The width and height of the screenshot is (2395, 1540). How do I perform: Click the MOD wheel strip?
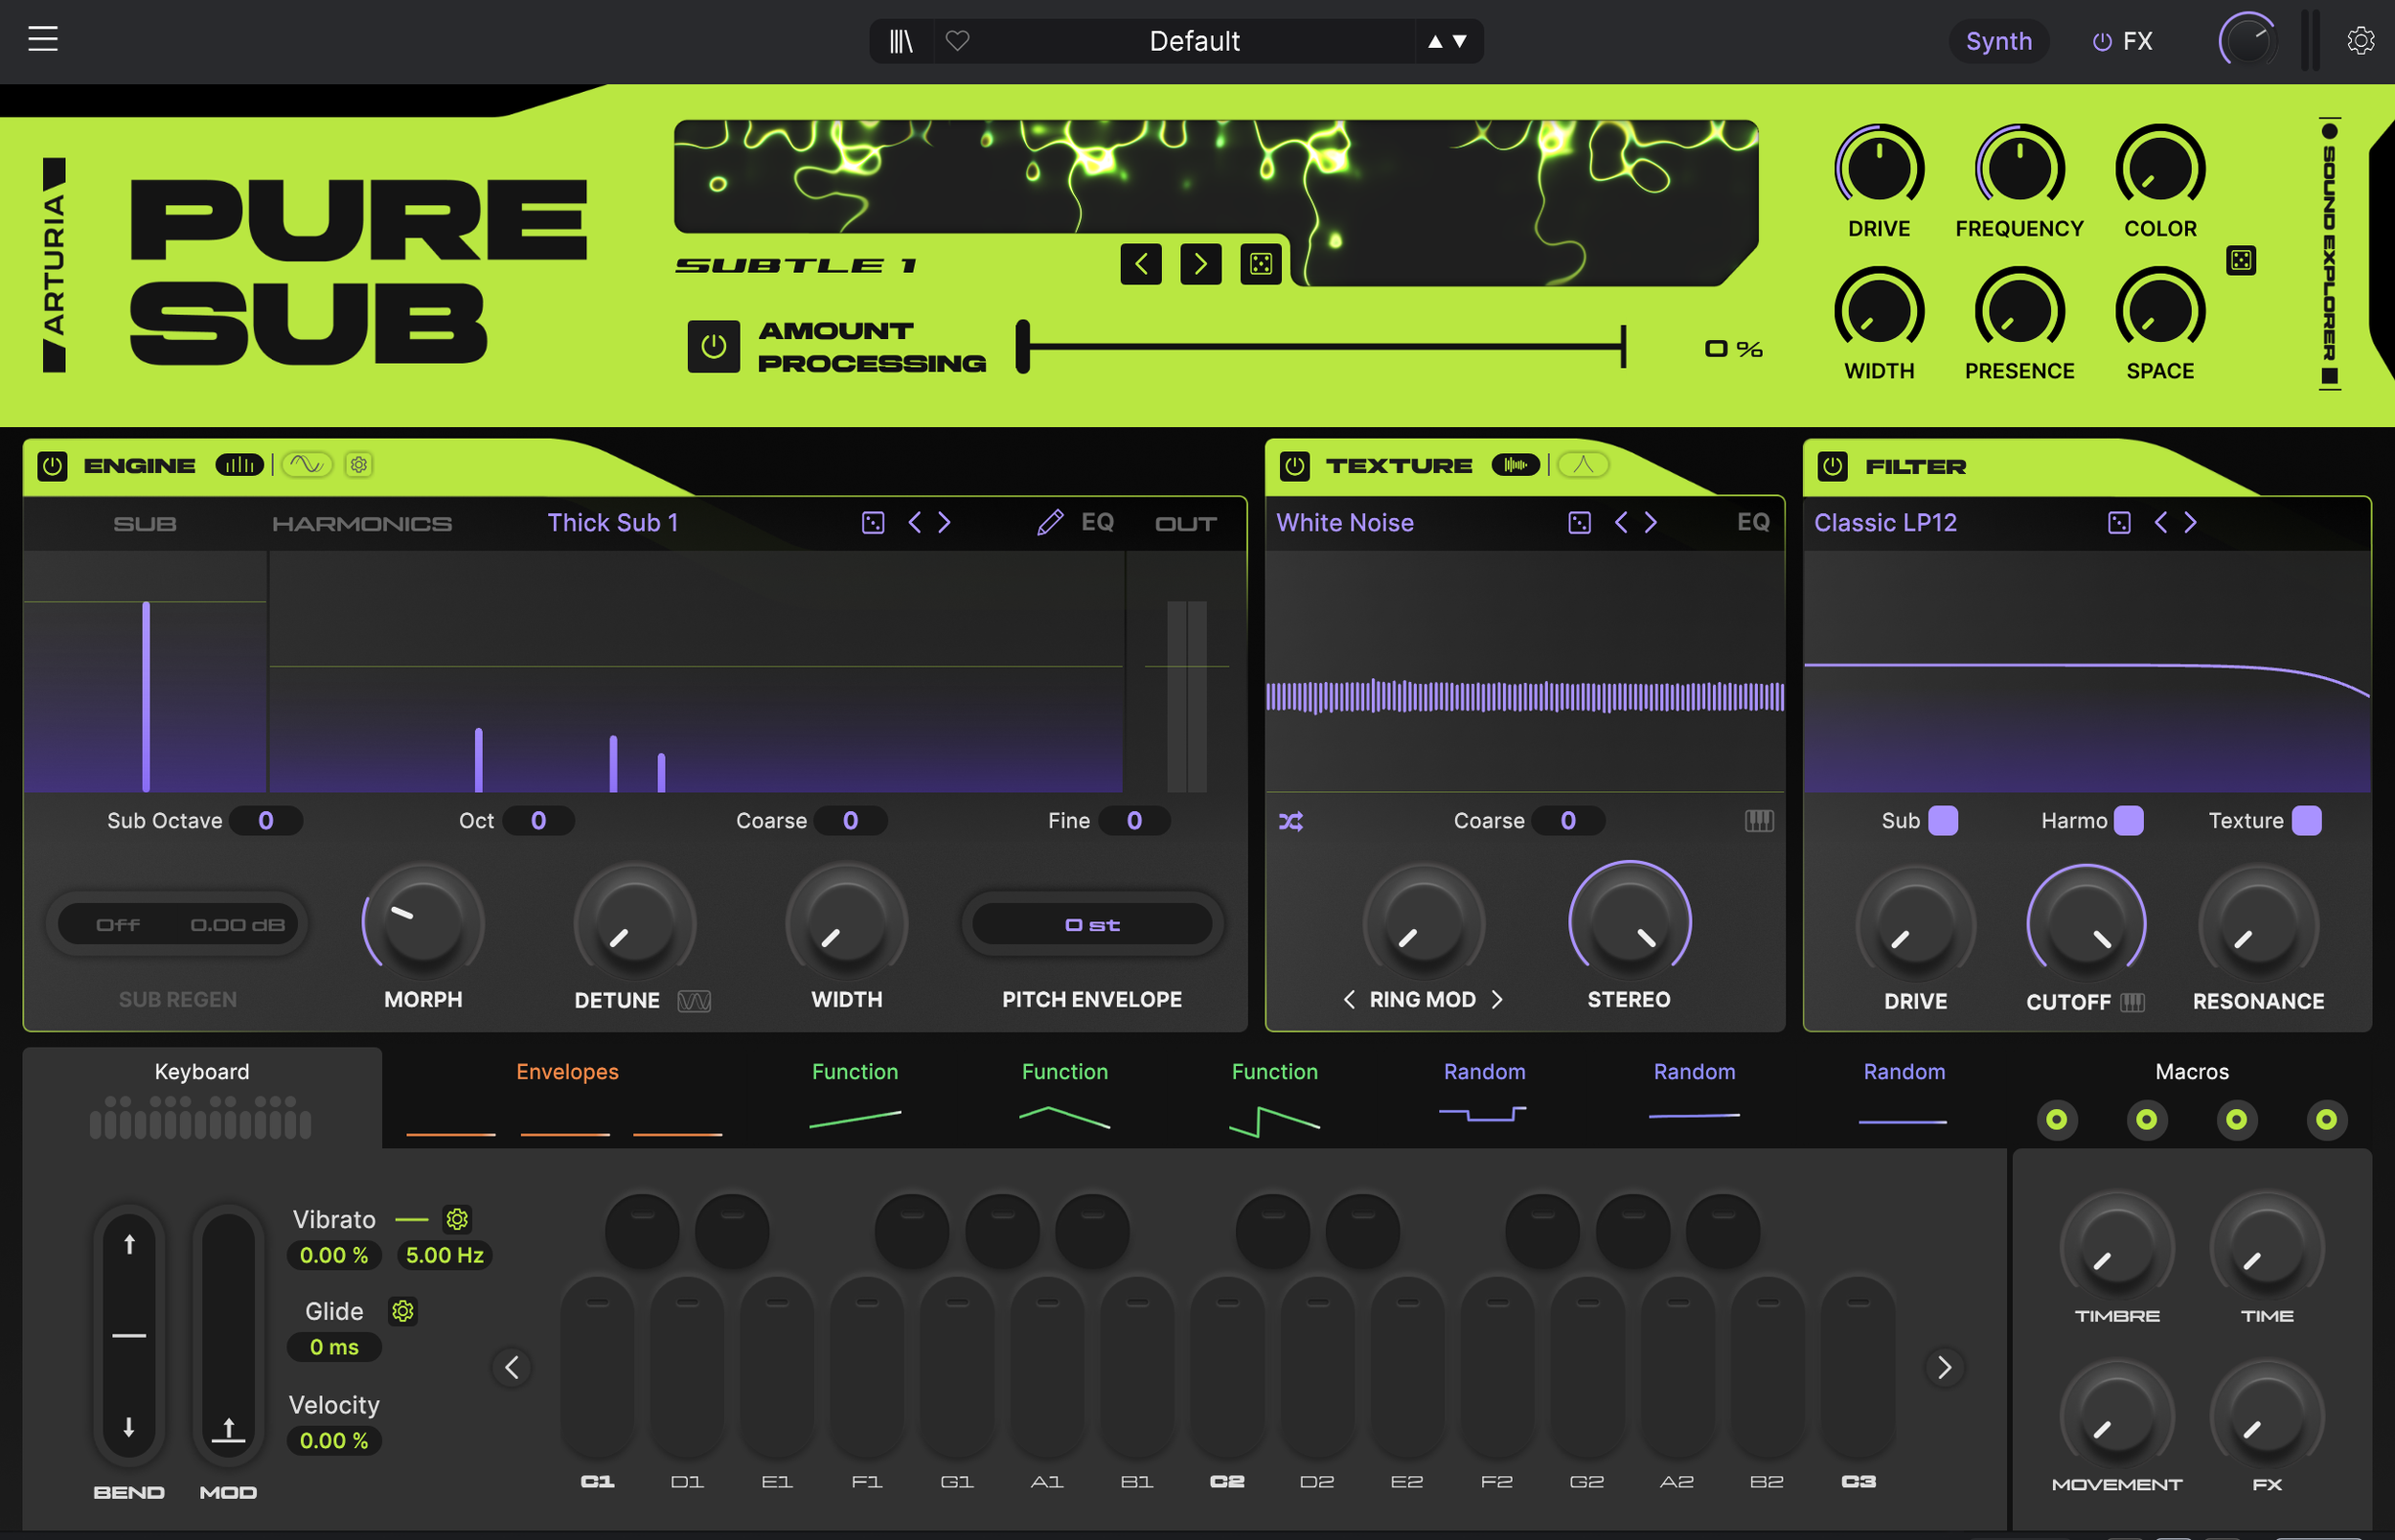(x=228, y=1335)
